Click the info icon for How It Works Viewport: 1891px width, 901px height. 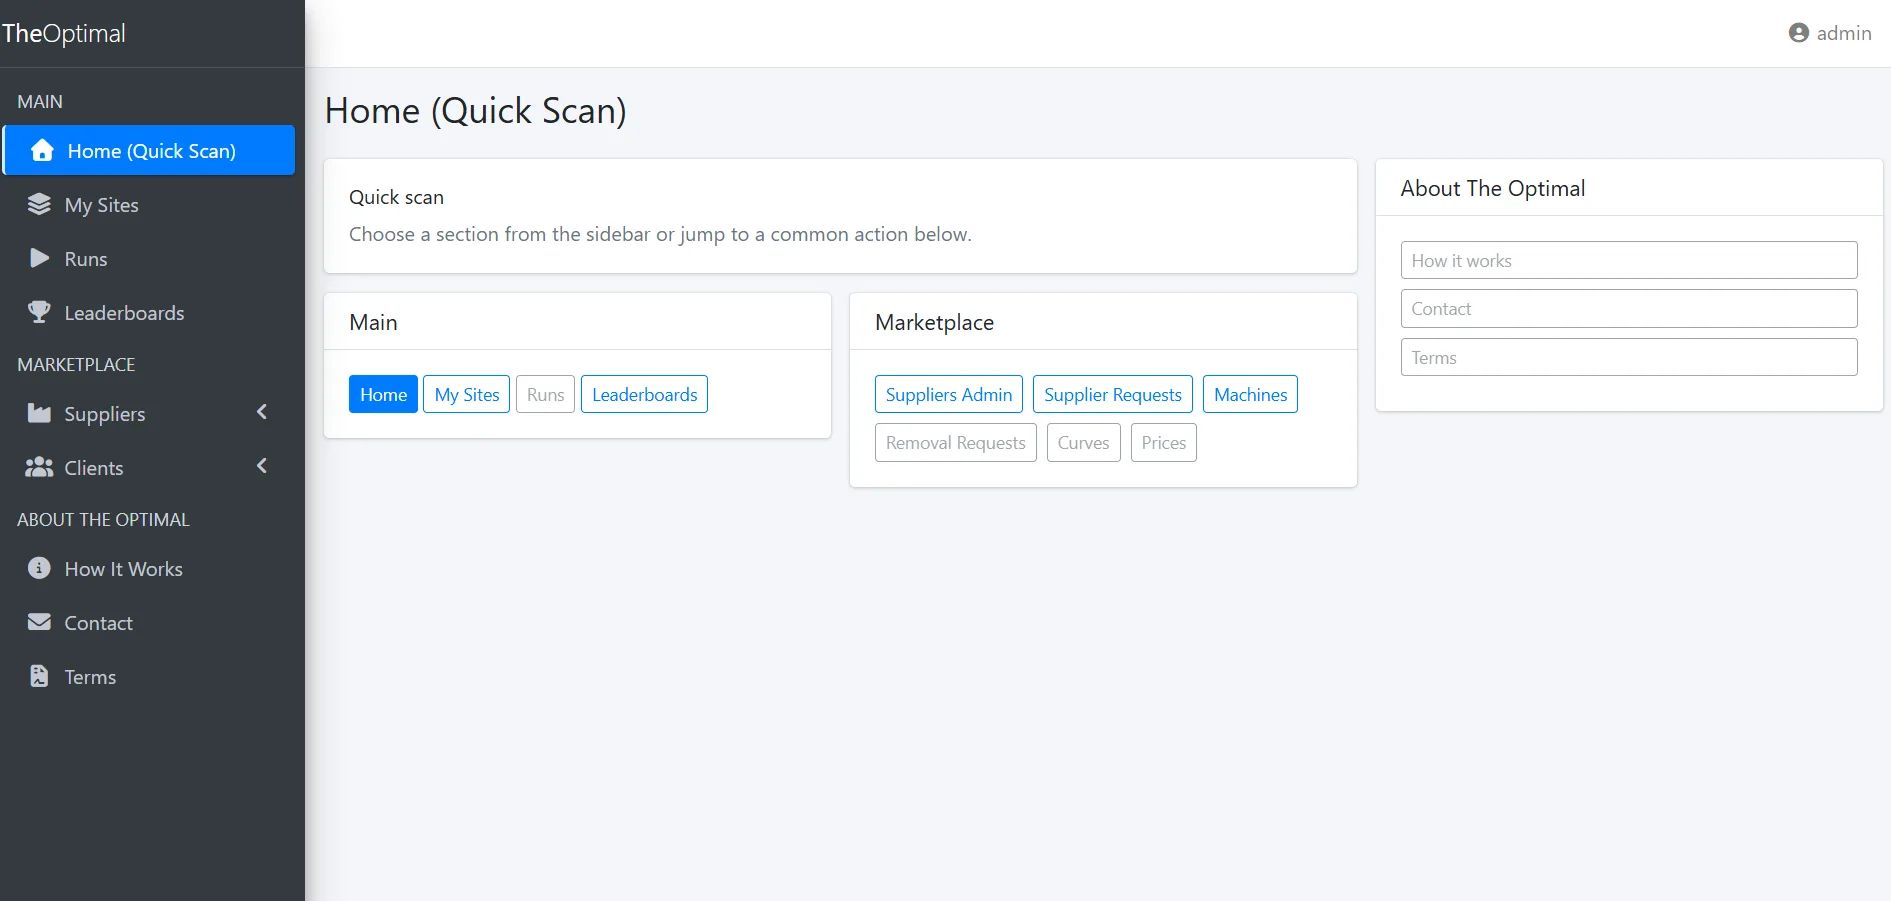[x=39, y=569]
